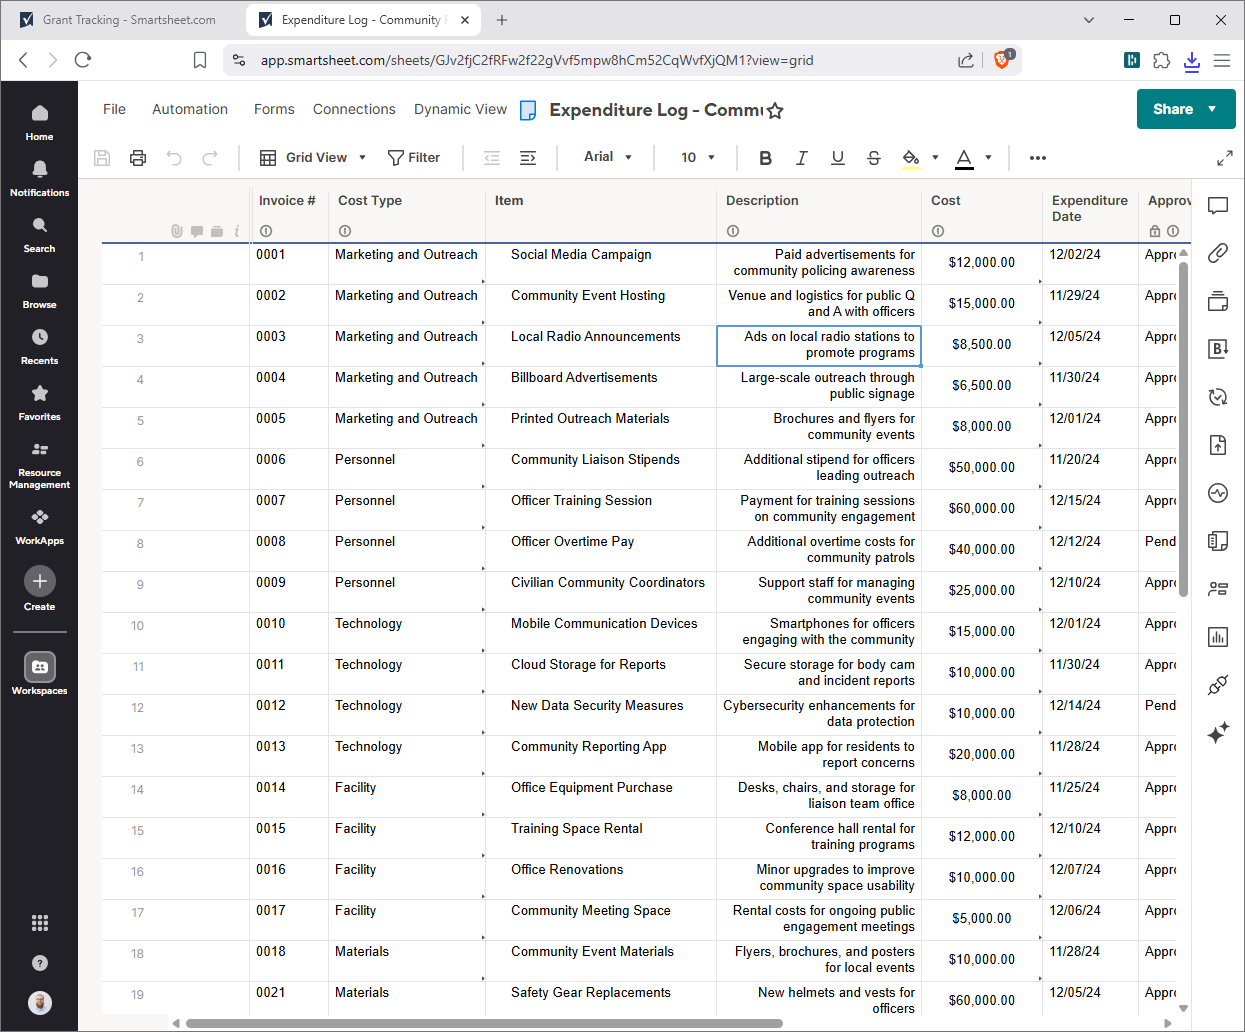Toggle strikethrough formatting
This screenshot has width=1245, height=1032.
point(873,158)
